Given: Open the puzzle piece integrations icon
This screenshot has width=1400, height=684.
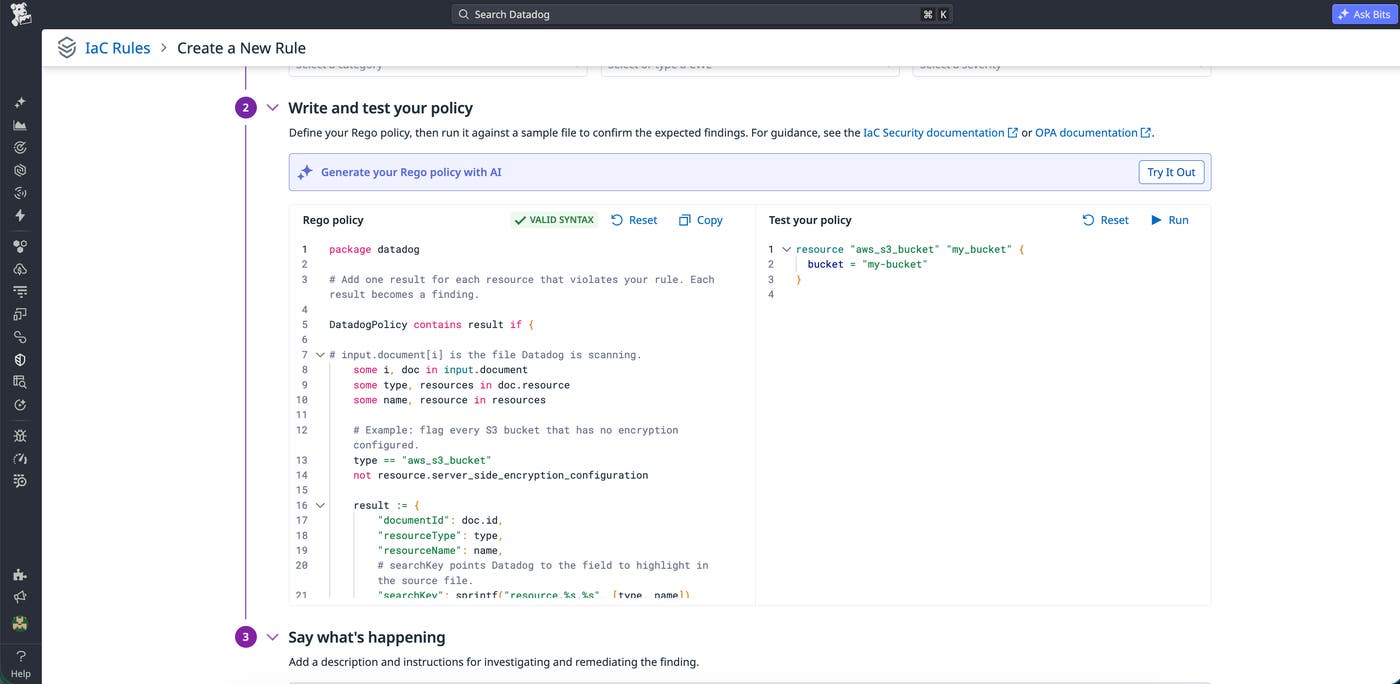Looking at the screenshot, I should 20,575.
